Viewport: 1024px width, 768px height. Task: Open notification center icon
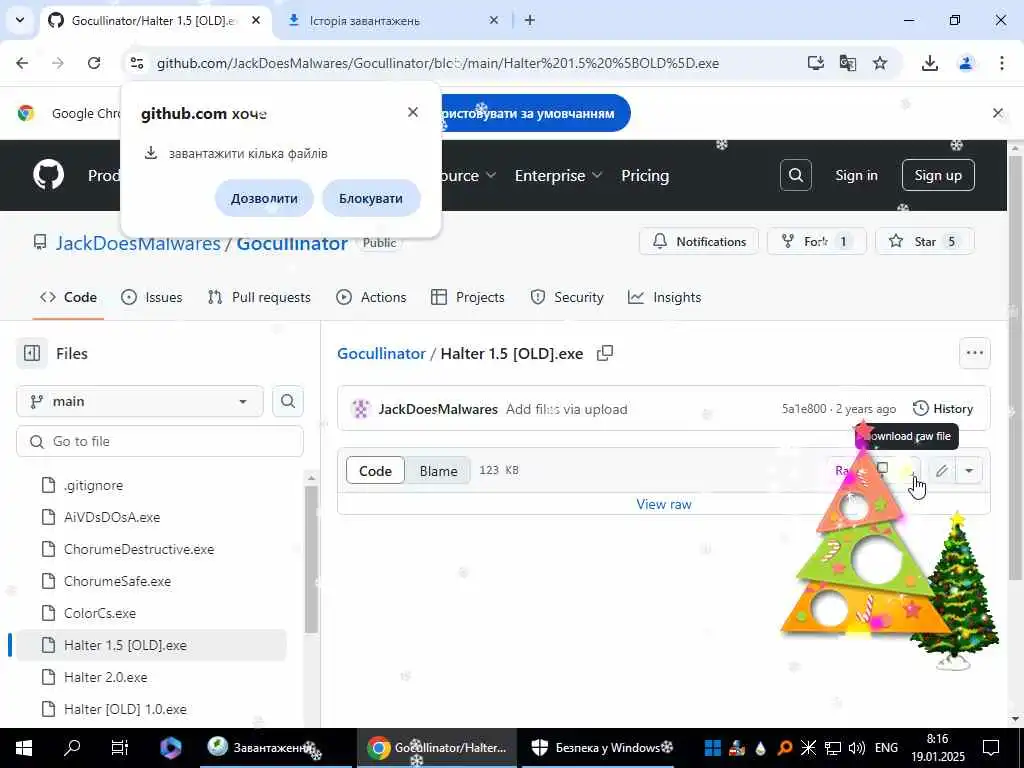pyautogui.click(x=991, y=748)
